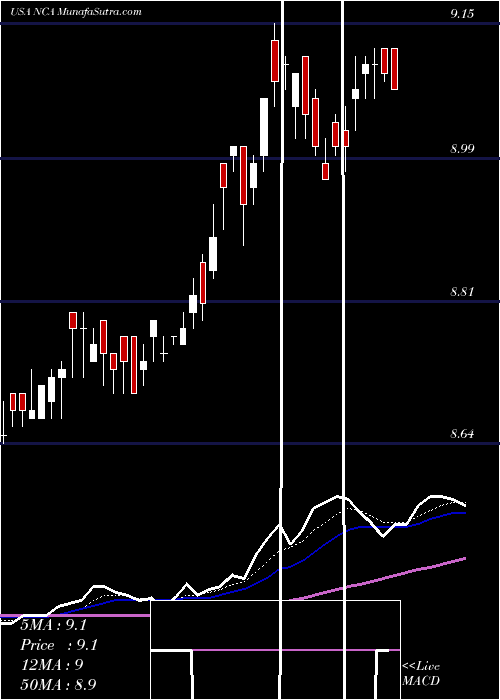Click the <<Live MACD label
The width and height of the screenshot is (500, 700).
point(421,674)
